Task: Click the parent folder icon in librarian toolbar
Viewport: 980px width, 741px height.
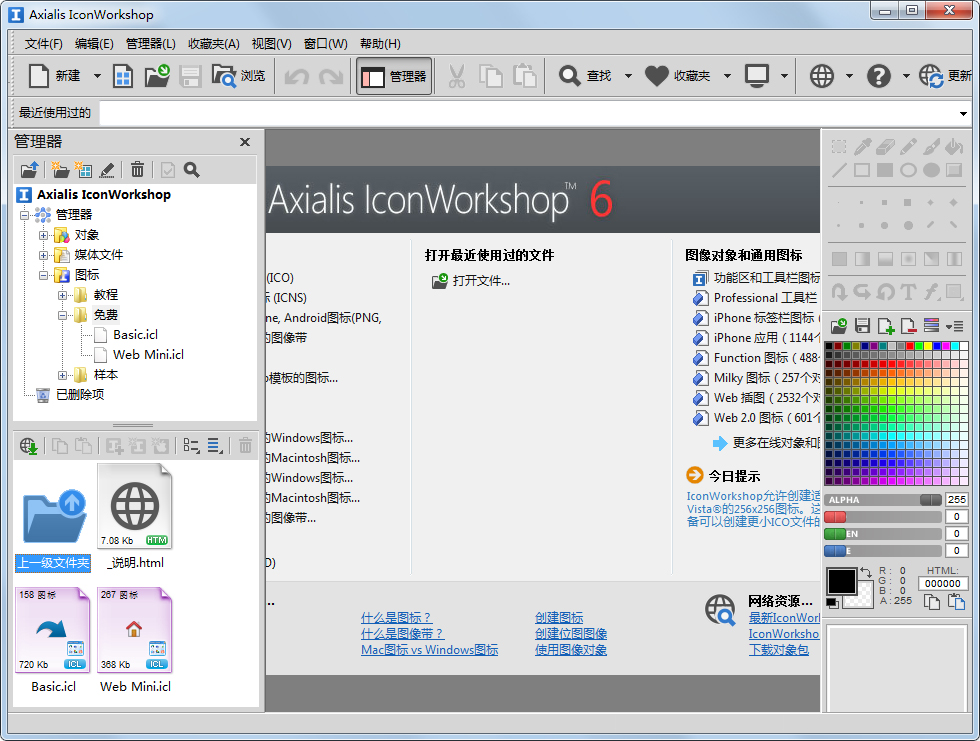Action: (29, 169)
